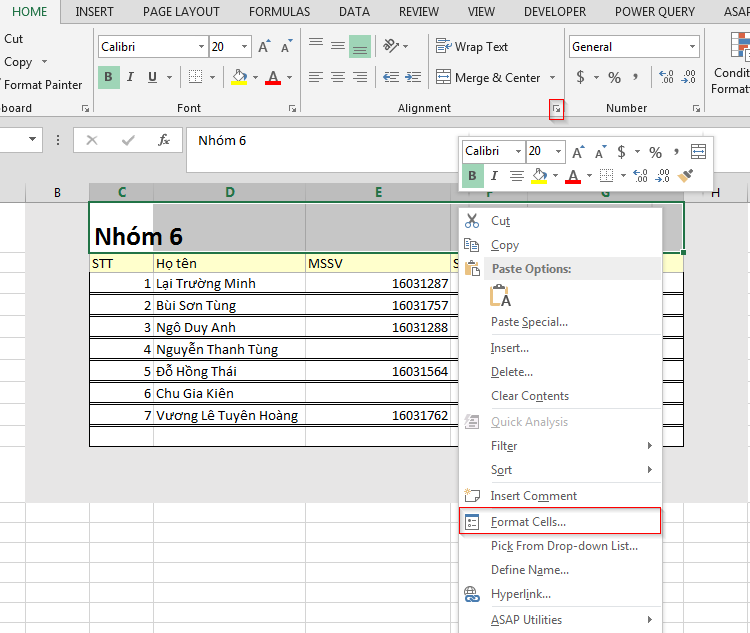750x633 pixels.
Task: Select column D header
Action: click(x=230, y=192)
